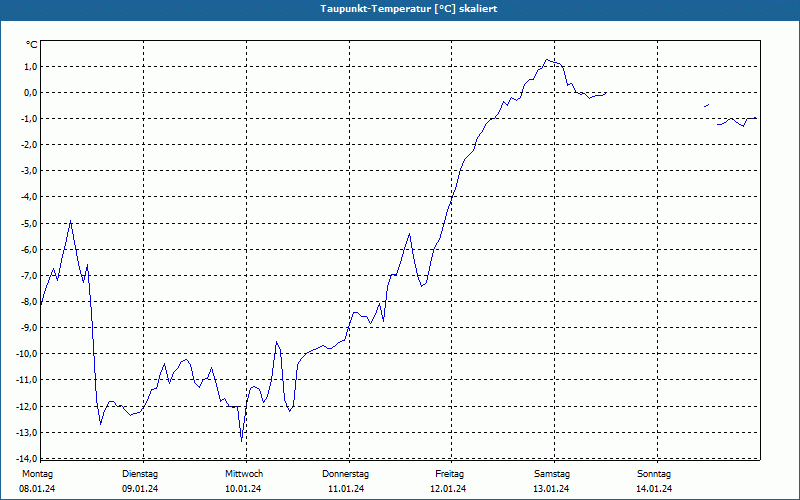This screenshot has height=500, width=800.
Task: Click the Sonntag day label
Action: 654,474
